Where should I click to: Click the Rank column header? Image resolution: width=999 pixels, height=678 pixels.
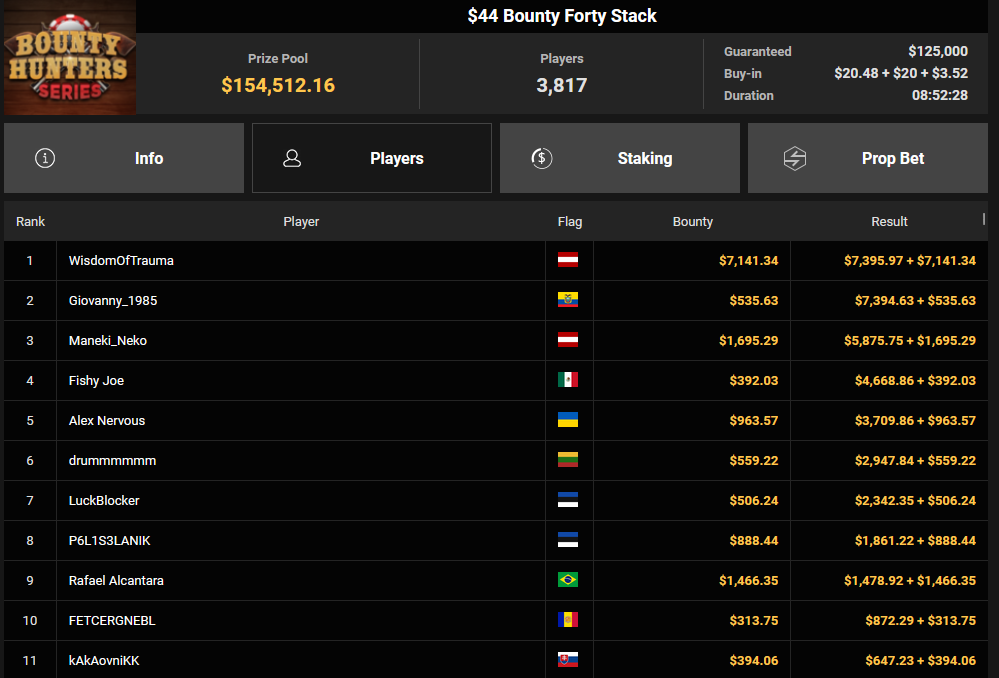pyautogui.click(x=31, y=222)
